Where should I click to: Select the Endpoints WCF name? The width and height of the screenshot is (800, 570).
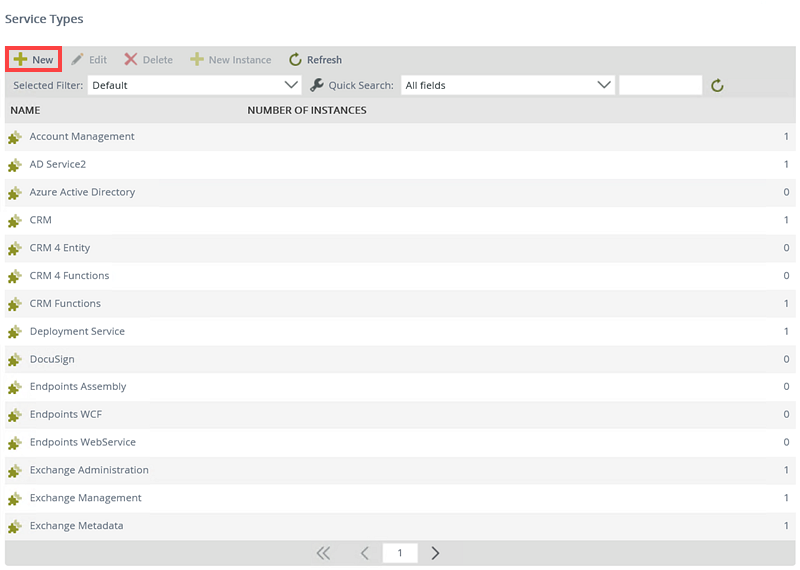tap(66, 414)
